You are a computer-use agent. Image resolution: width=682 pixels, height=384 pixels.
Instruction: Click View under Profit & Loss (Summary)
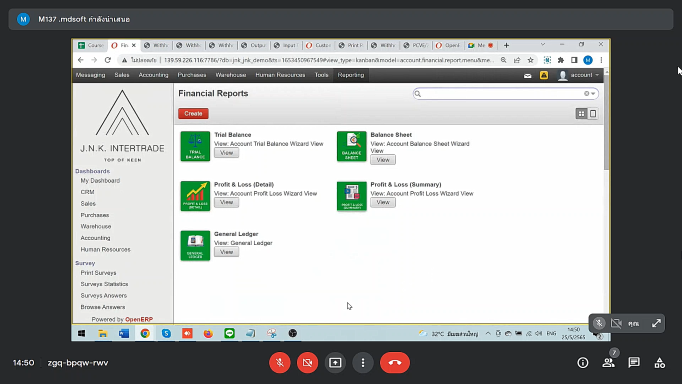(383, 202)
